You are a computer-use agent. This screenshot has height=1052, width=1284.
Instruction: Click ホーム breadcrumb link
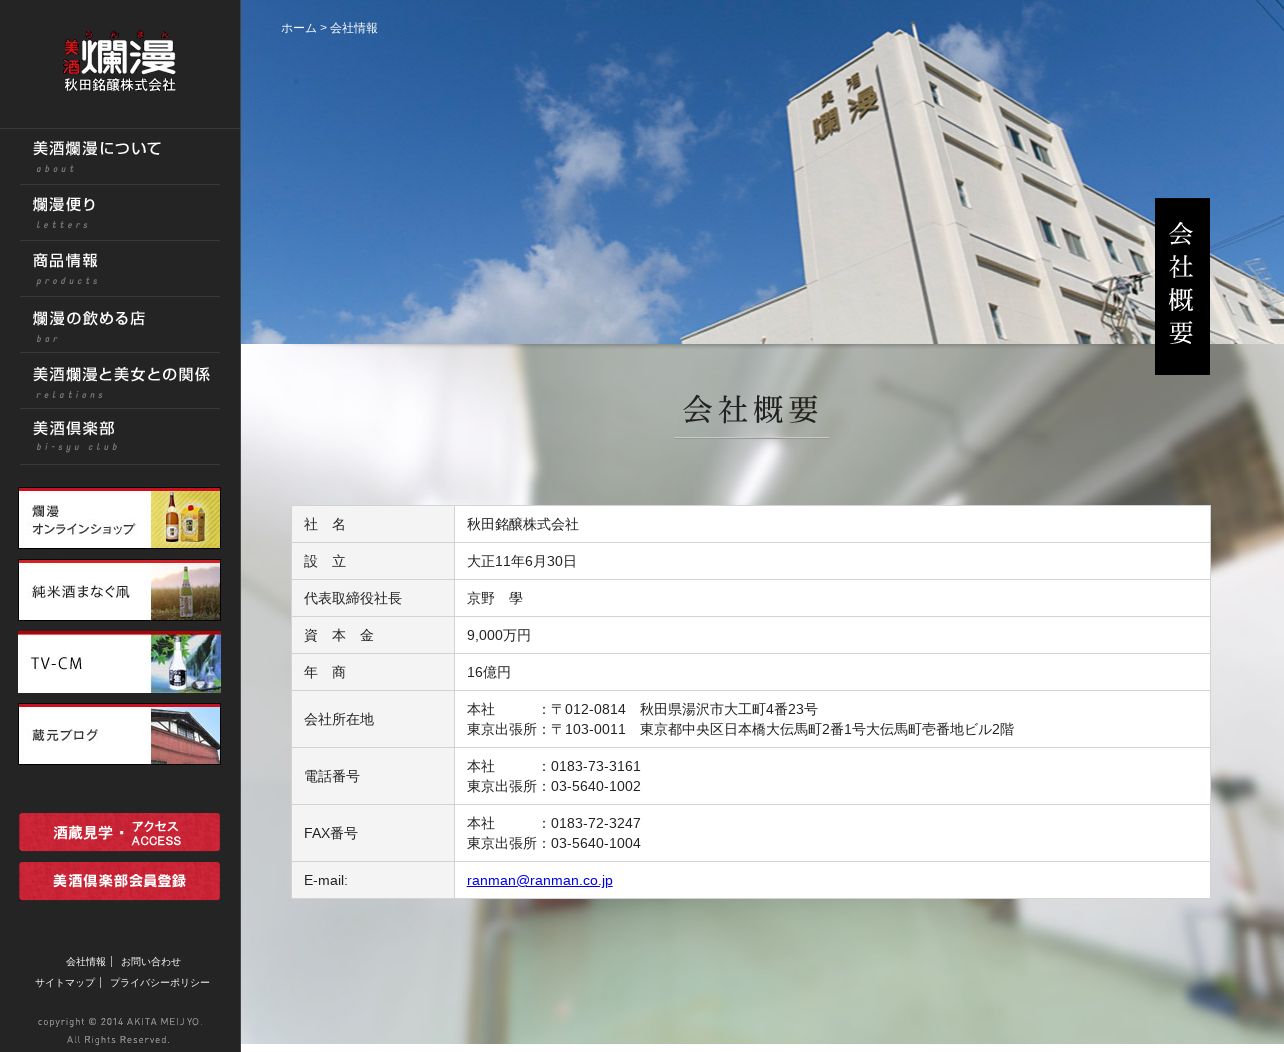click(299, 28)
